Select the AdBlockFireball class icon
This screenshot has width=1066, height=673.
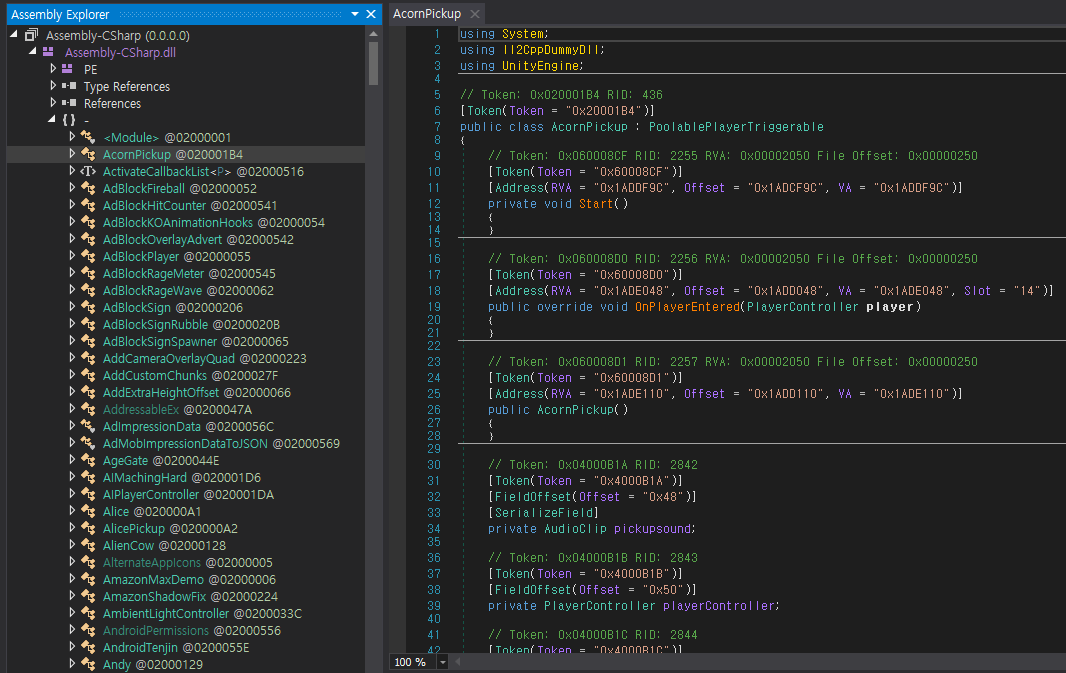click(x=87, y=188)
